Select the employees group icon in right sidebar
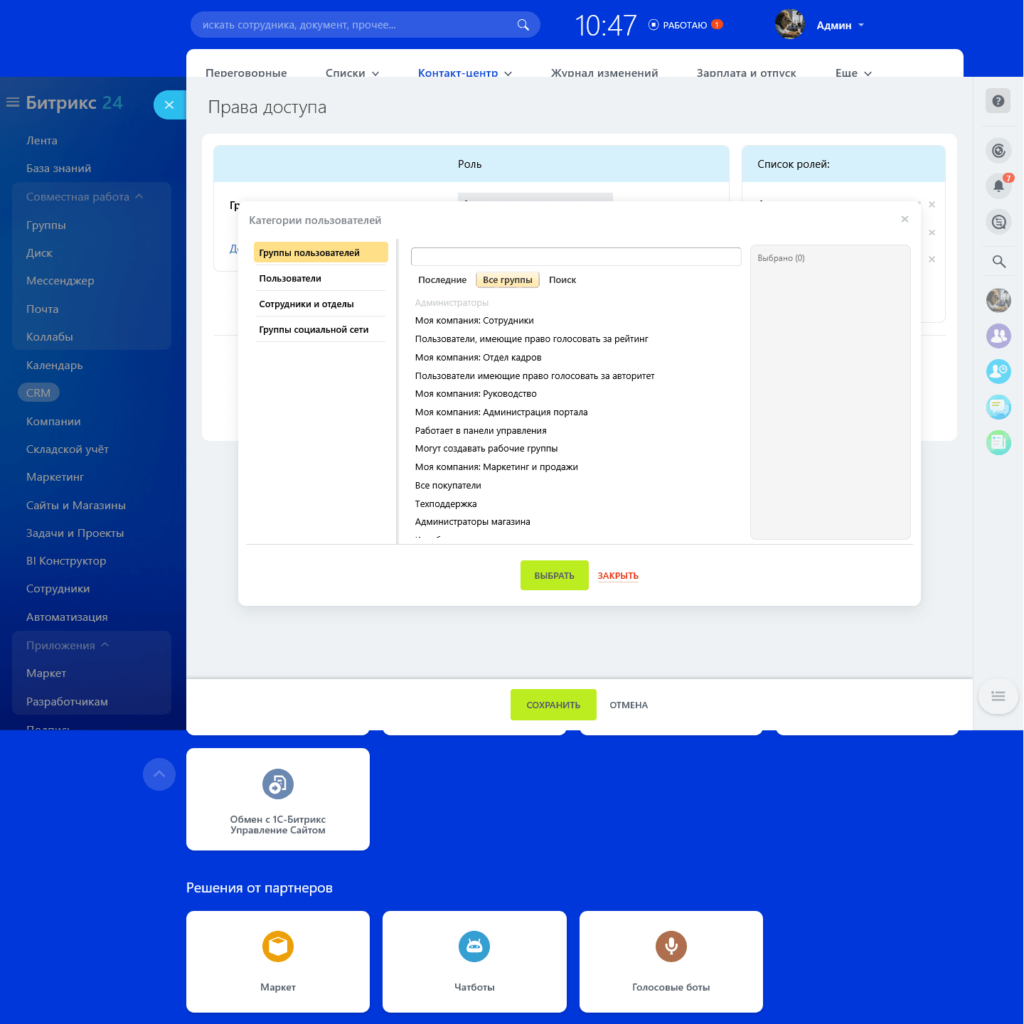Viewport: 1024px width, 1024px height. tap(998, 336)
